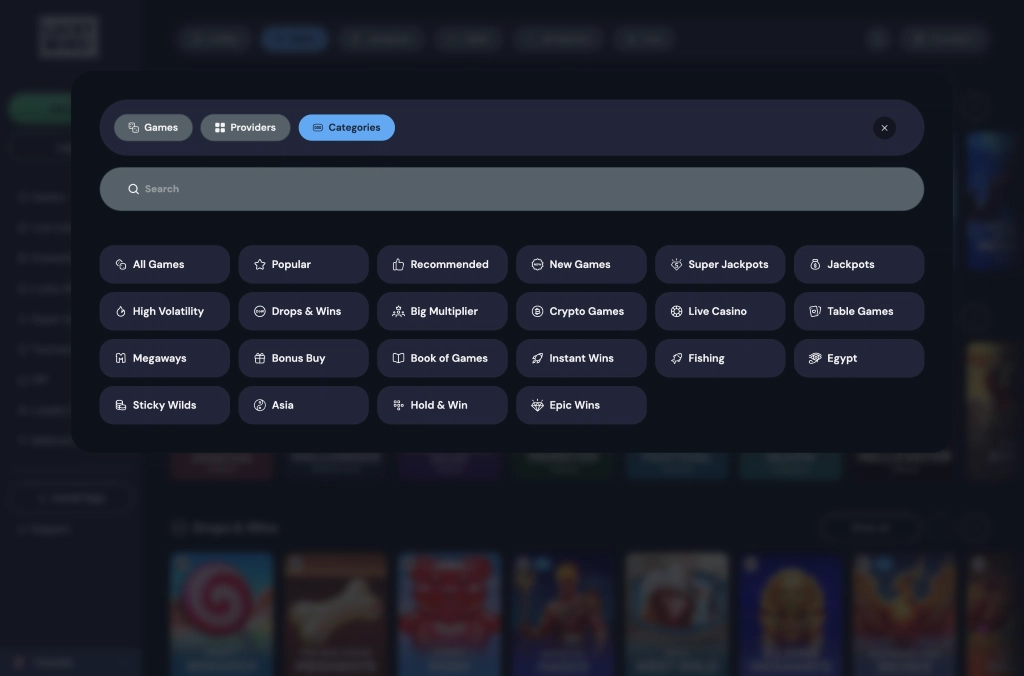This screenshot has height=676, width=1024.
Task: Open the All Games category
Action: point(164,264)
